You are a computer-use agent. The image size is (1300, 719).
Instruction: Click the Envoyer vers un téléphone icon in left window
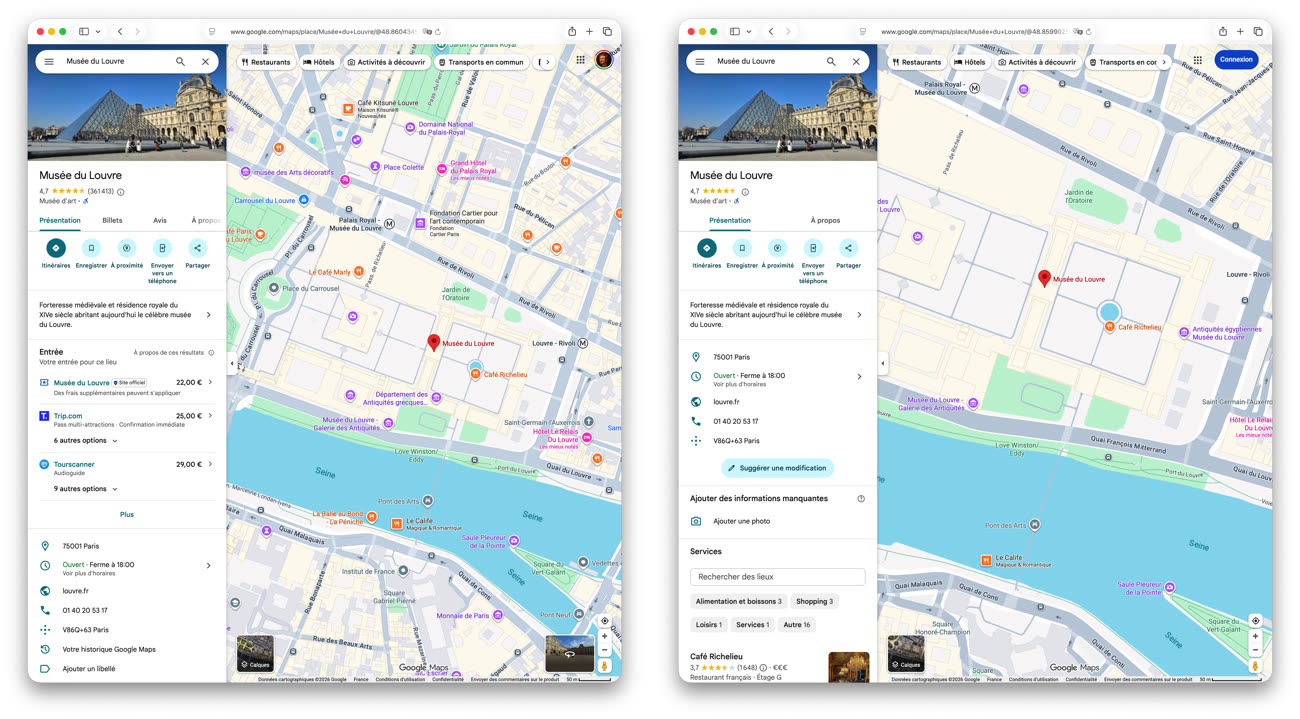162,248
